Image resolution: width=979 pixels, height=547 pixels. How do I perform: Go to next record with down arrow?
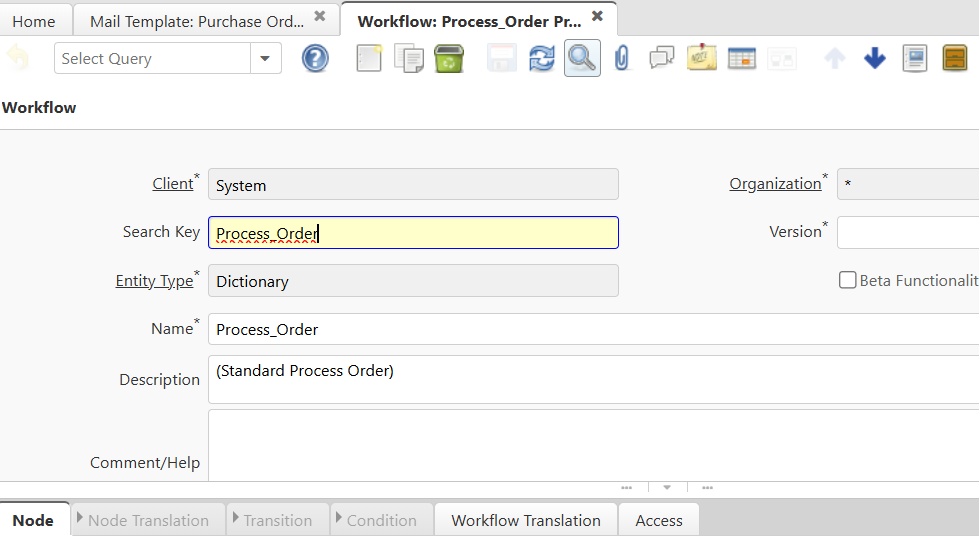pyautogui.click(x=875, y=59)
